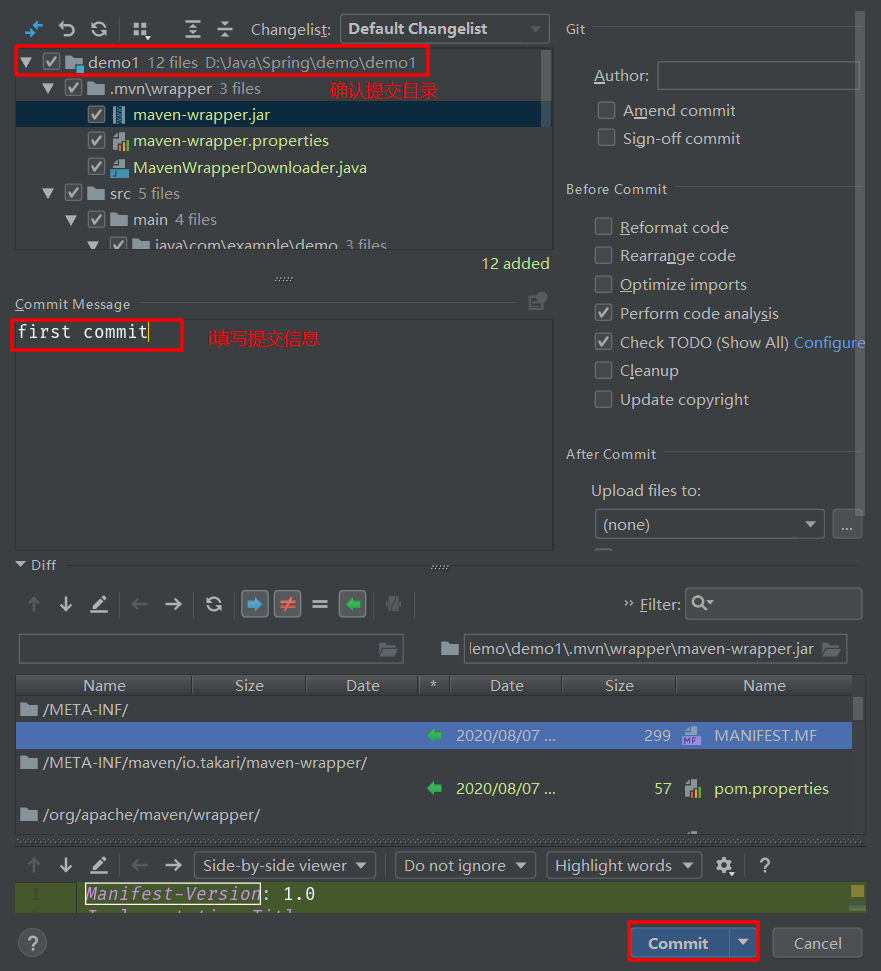Viewport: 881px width, 971px height.
Task: Click in the Author input field
Action: (x=758, y=76)
